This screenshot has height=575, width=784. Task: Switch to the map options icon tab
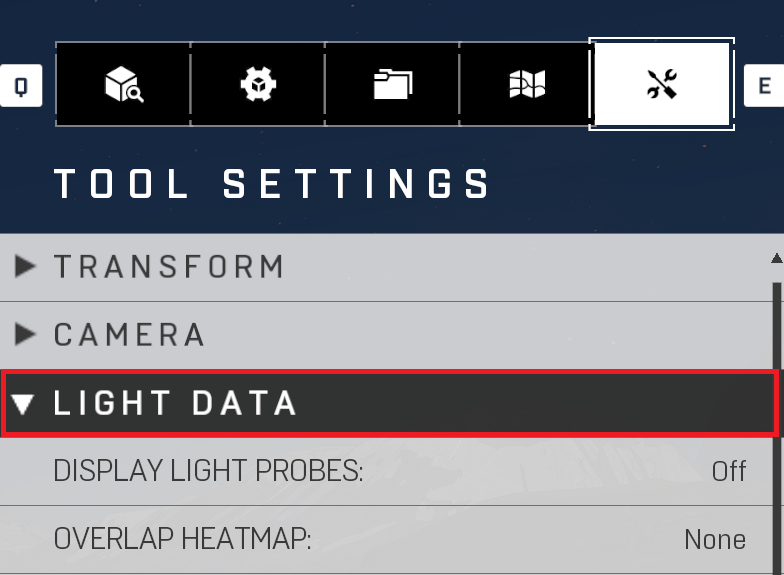(x=526, y=84)
